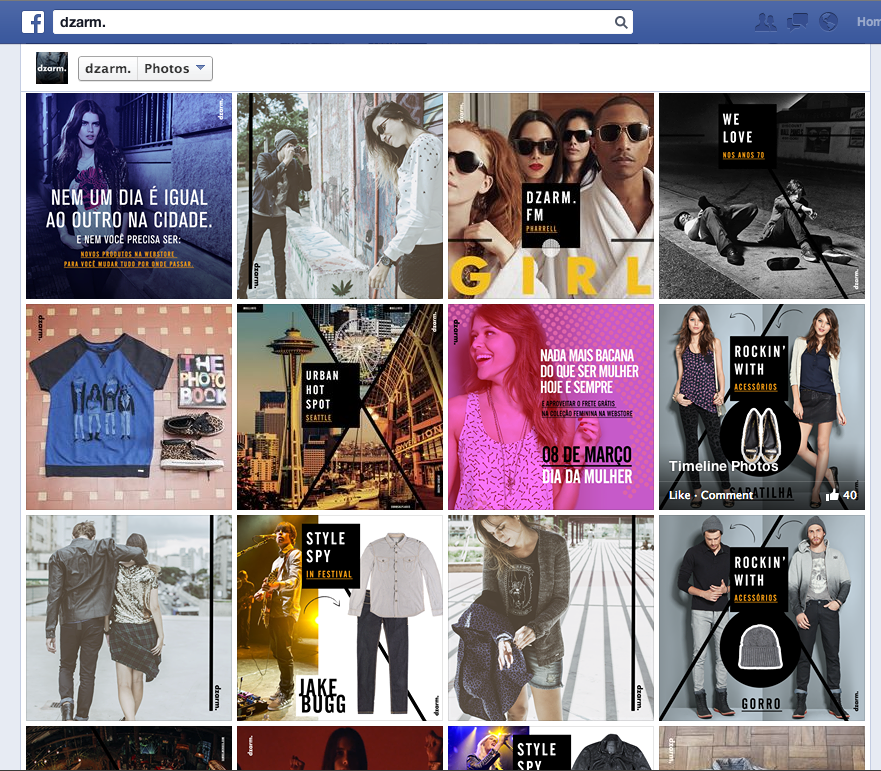Click the Comment link on the photo overlay

(x=726, y=495)
